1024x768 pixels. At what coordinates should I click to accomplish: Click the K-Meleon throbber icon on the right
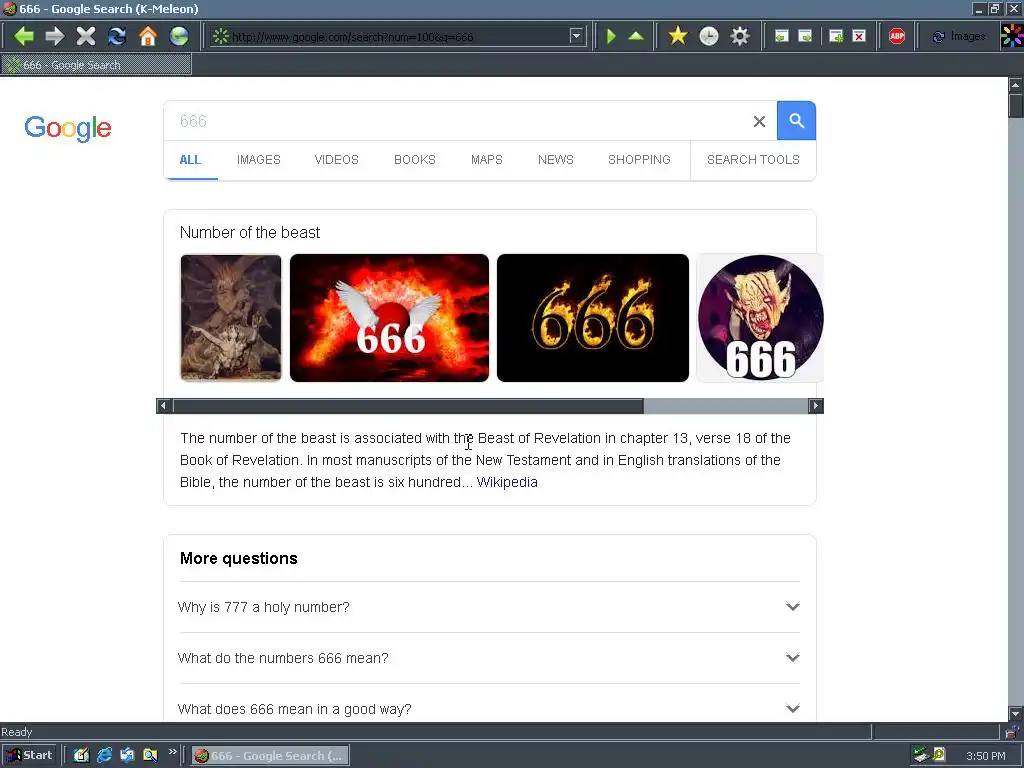click(x=1012, y=36)
